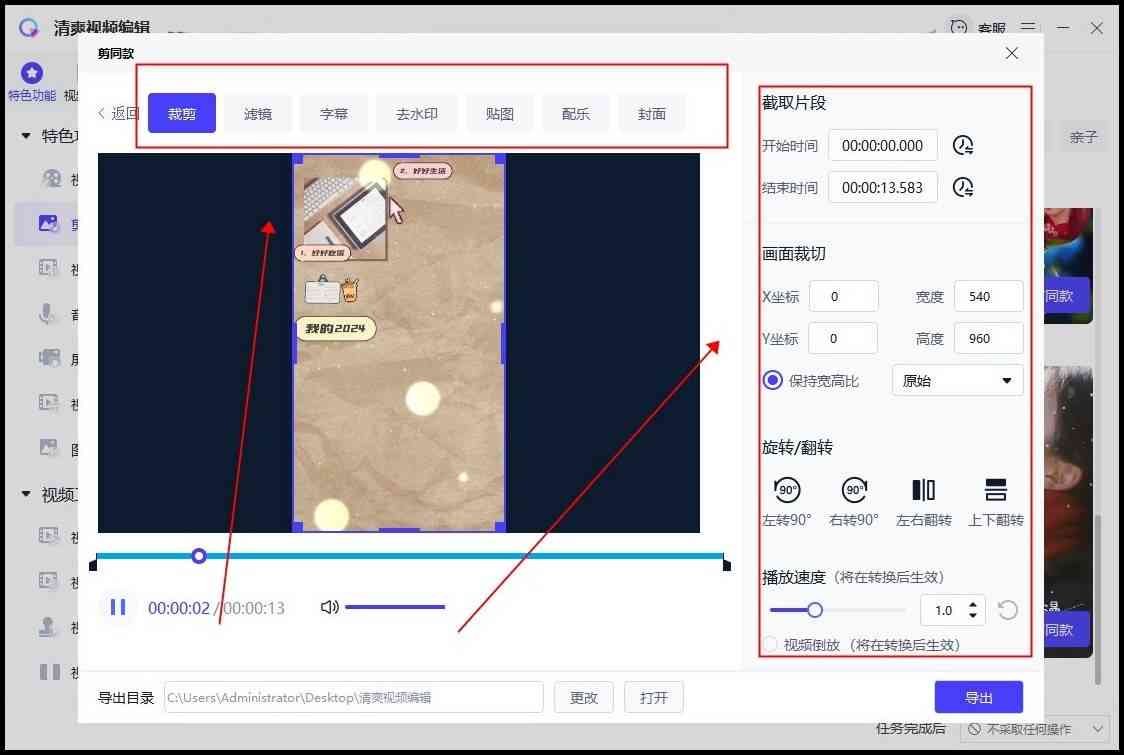1124x755 pixels.
Task: Click the 打开 open folder button
Action: (654, 697)
